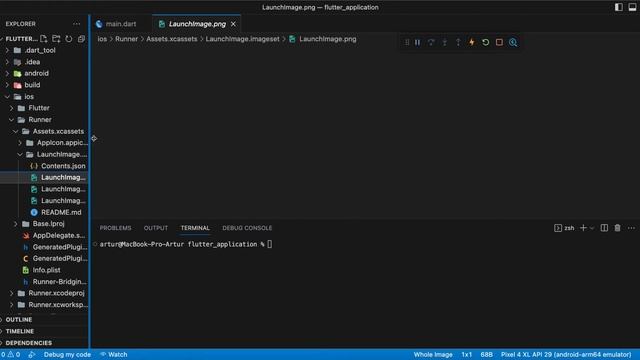Expand the DEPENDENCIES section

click(x=44, y=343)
